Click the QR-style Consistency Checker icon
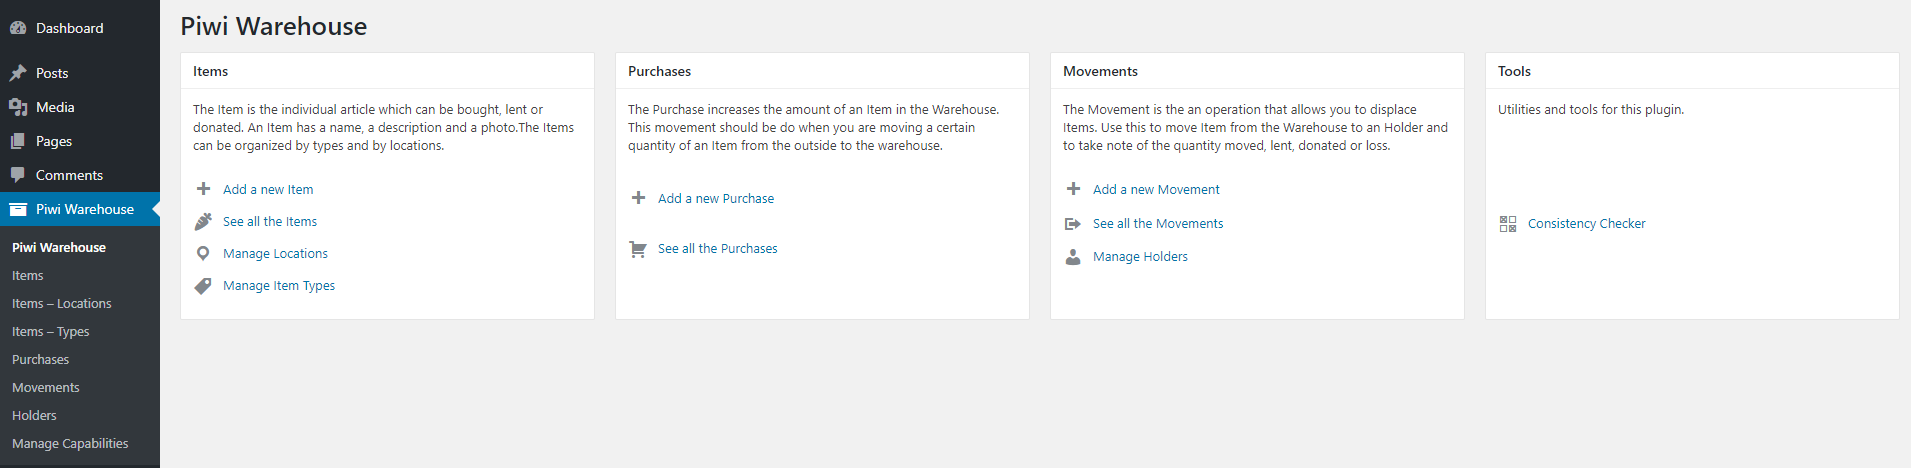This screenshot has width=1911, height=468. (1508, 224)
